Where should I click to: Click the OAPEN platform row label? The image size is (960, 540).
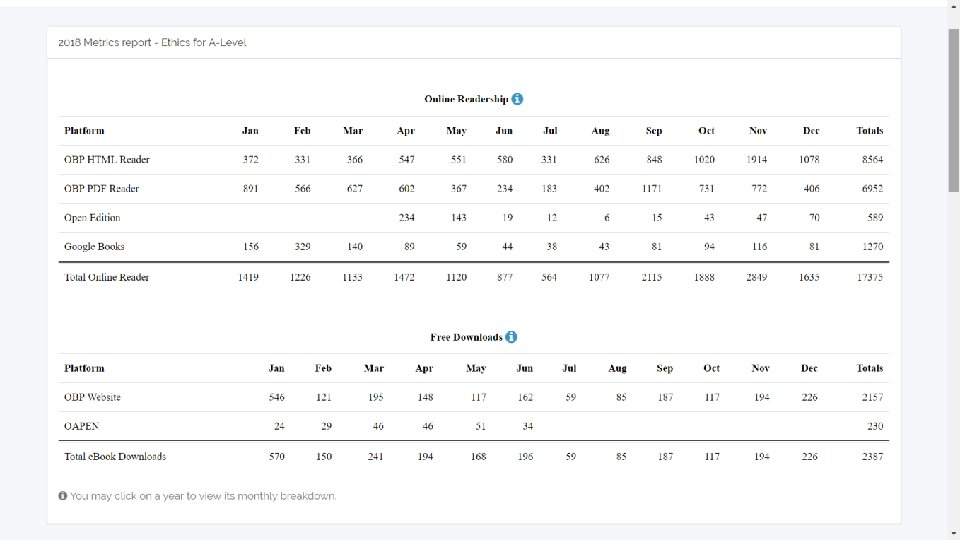[80, 427]
